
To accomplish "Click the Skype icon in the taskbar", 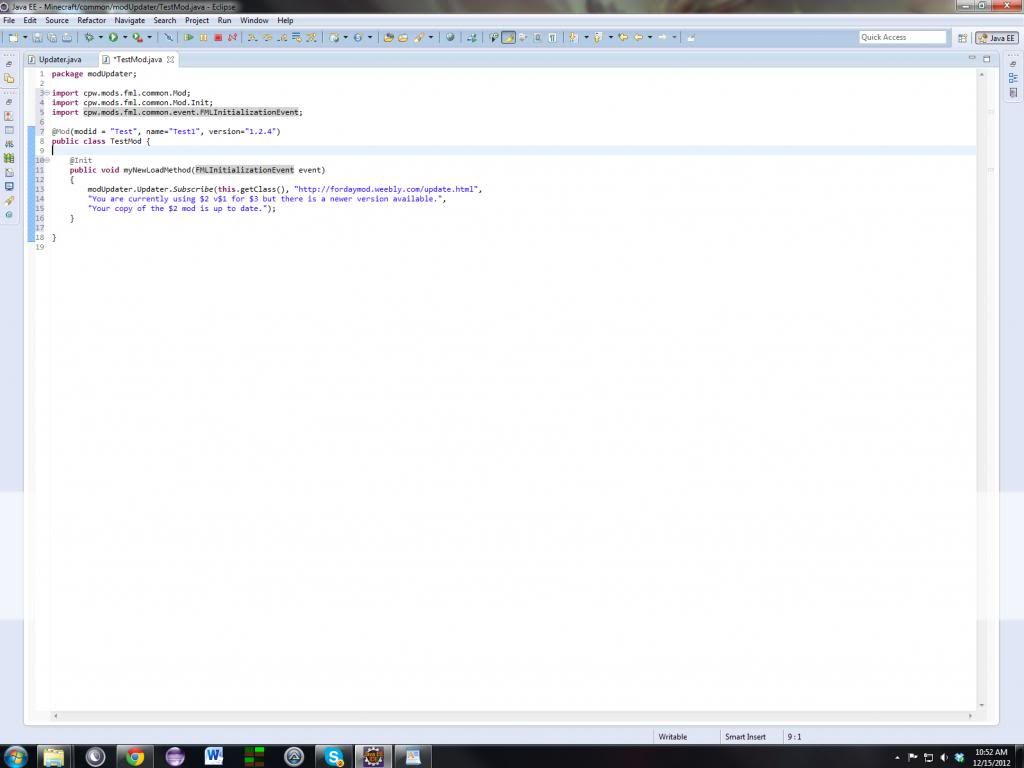I will pos(334,757).
